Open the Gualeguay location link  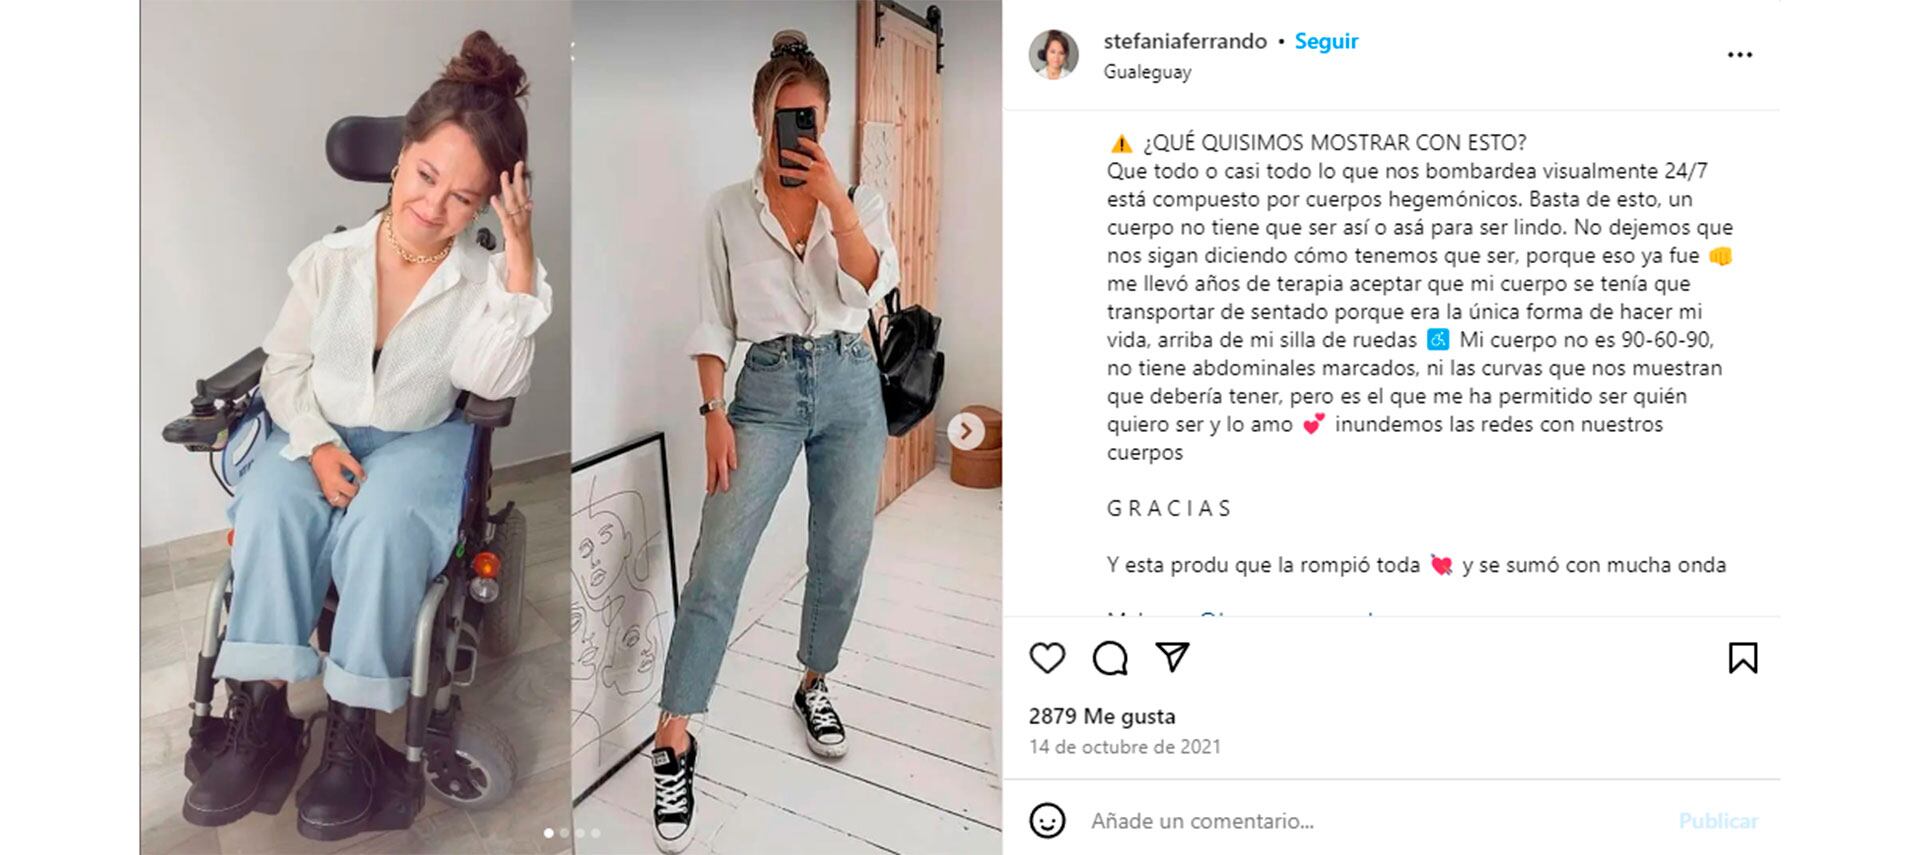[1147, 72]
